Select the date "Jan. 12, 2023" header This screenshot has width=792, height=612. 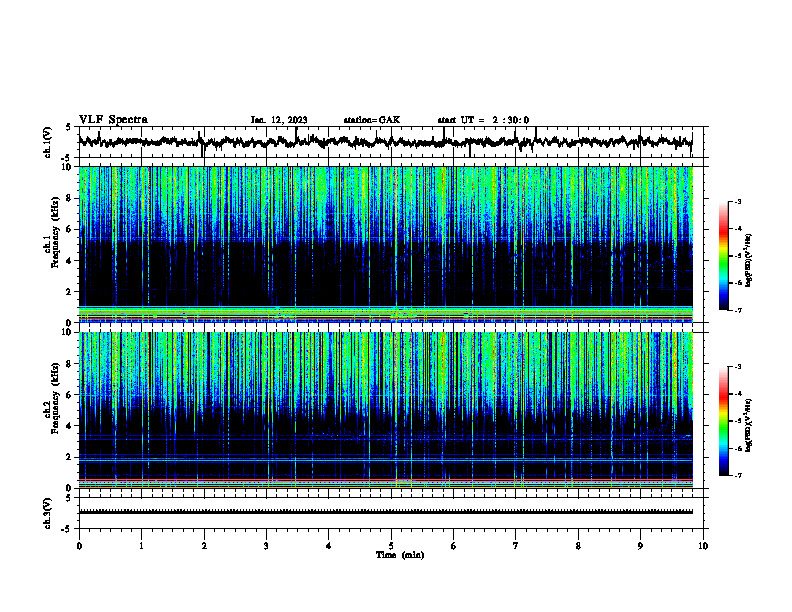coord(279,120)
